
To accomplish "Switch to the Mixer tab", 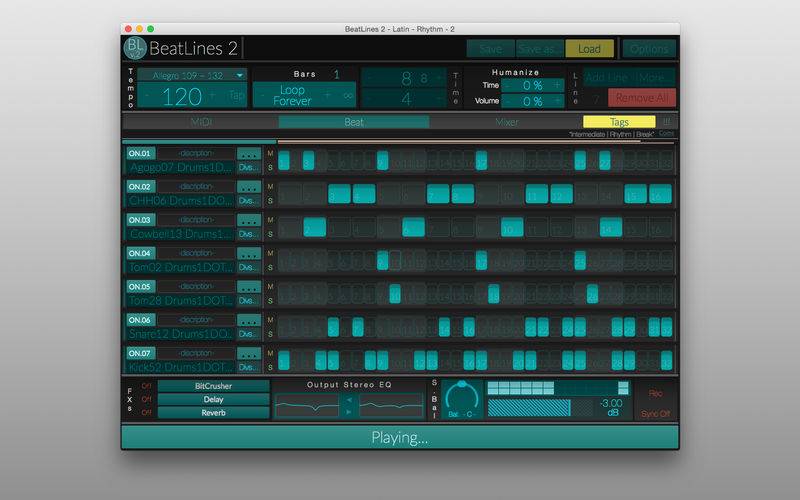I will (506, 122).
